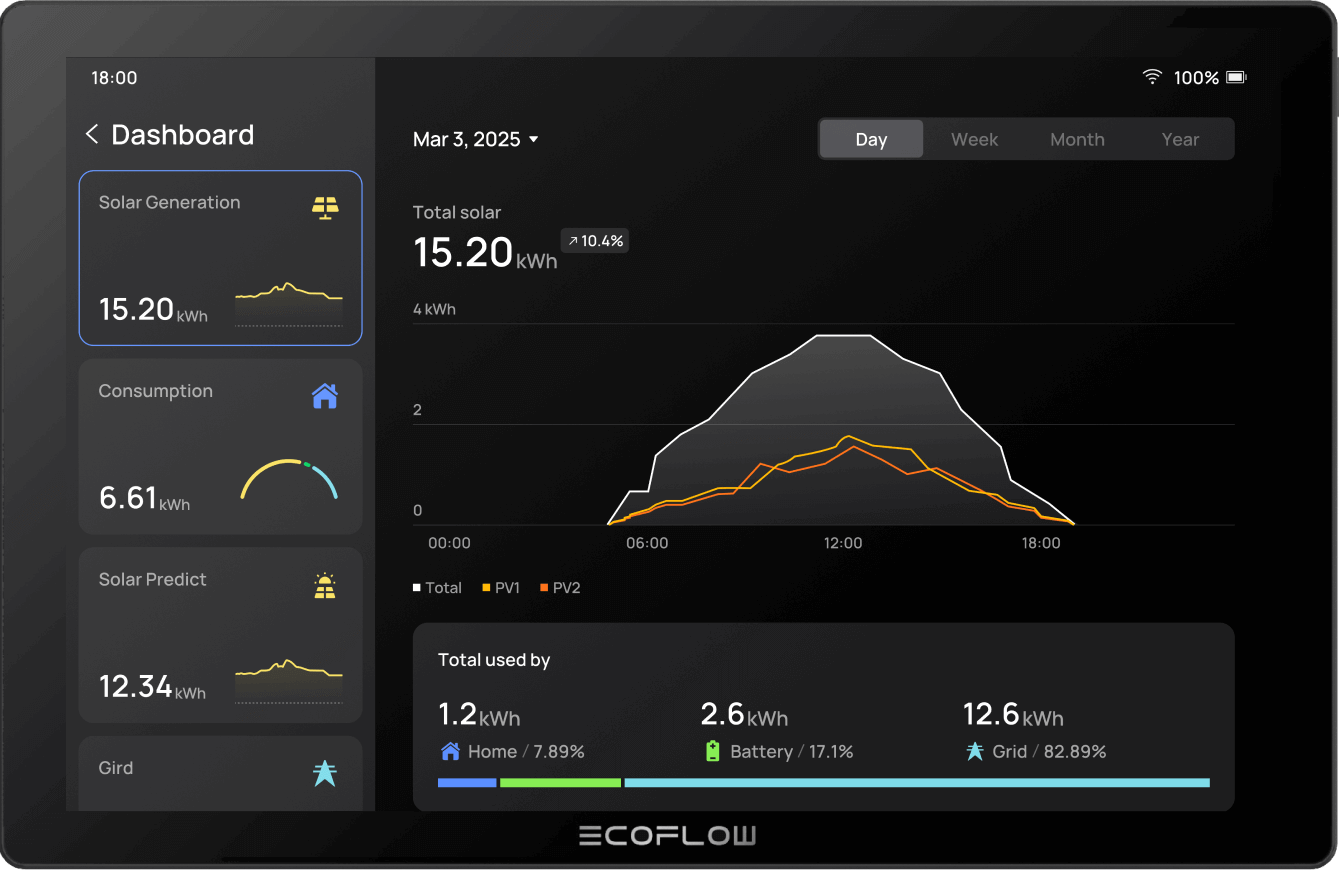
Task: Click the Home icon in Total used by
Action: 450,751
